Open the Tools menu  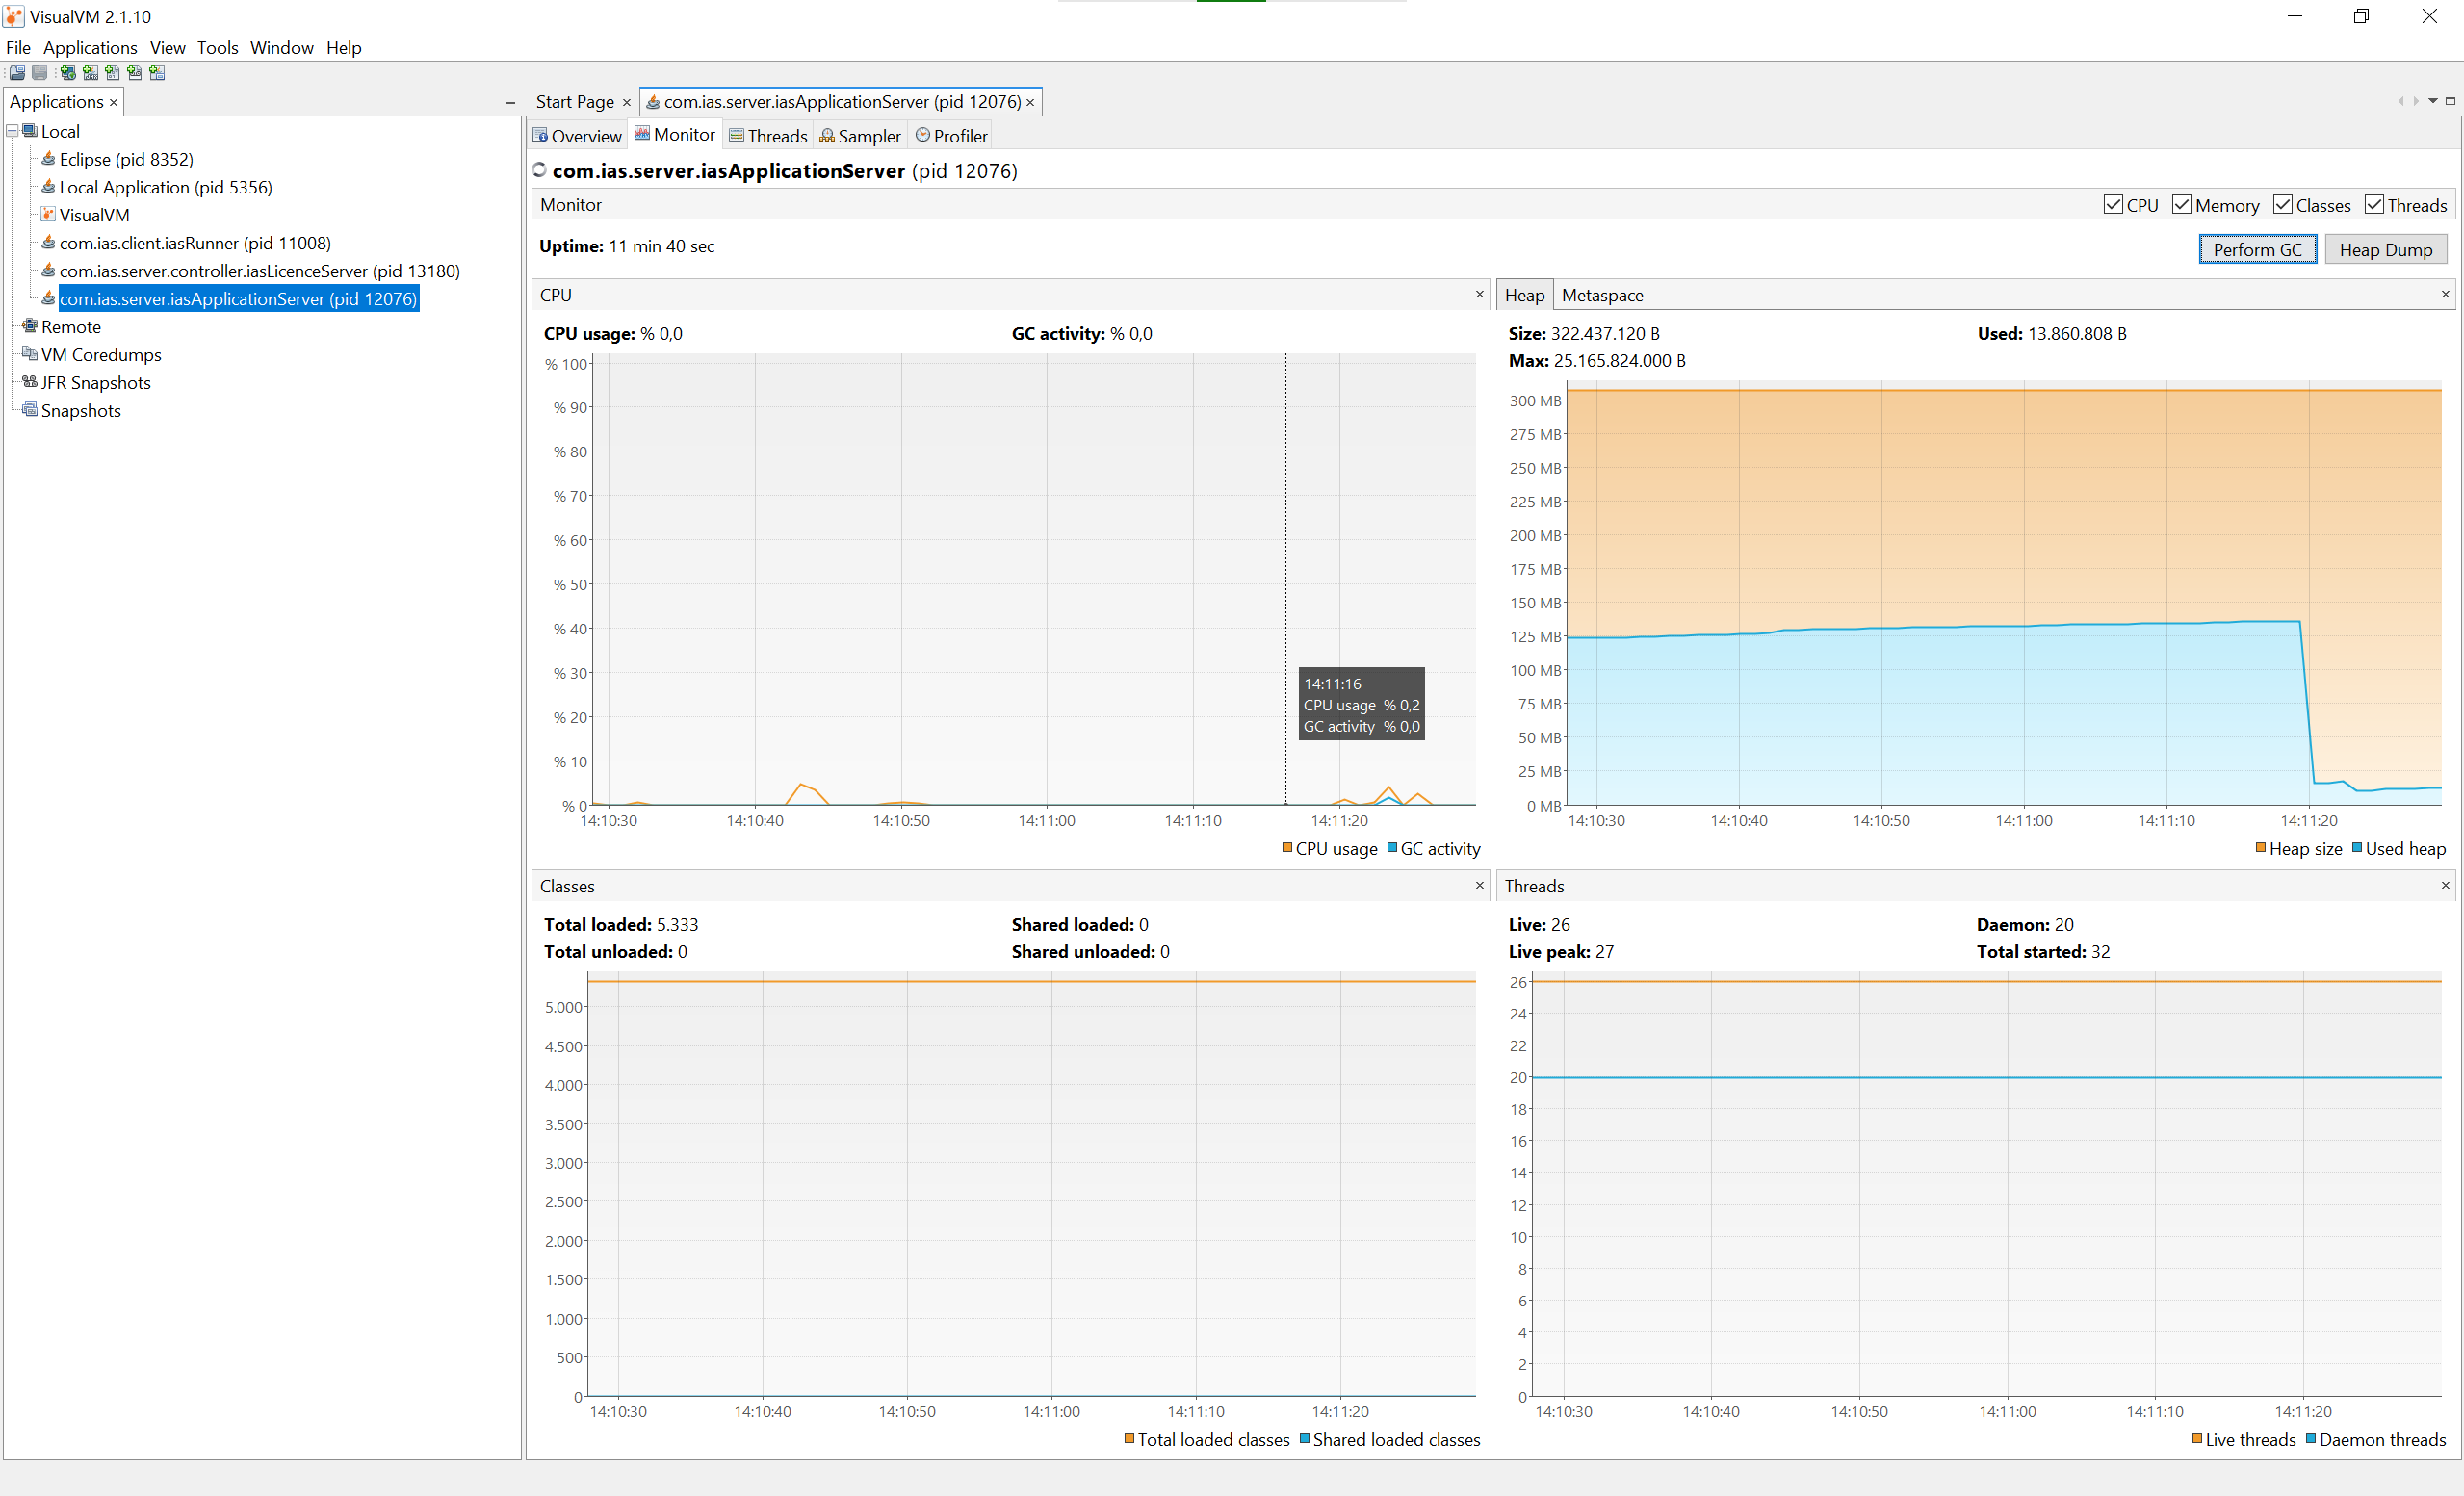point(217,48)
